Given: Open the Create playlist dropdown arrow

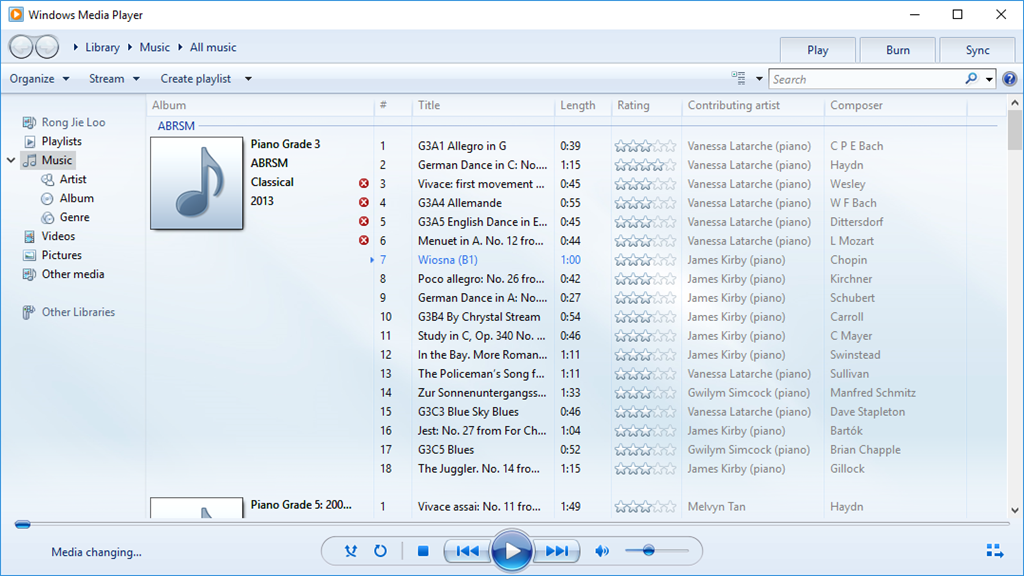Looking at the screenshot, I should [248, 79].
